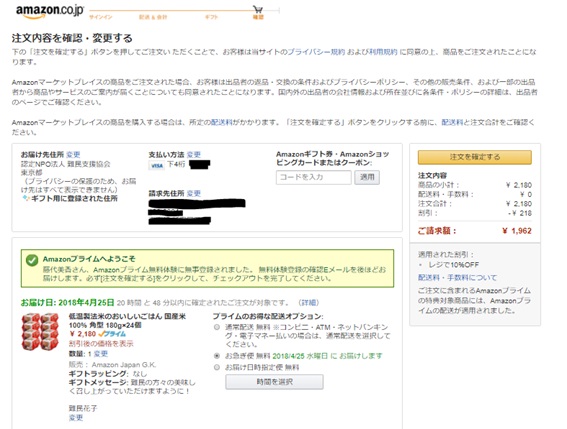Image resolution: width=567 pixels, height=429 pixels.
Task: Open the rice product thumbnail image
Action: (x=40, y=331)
